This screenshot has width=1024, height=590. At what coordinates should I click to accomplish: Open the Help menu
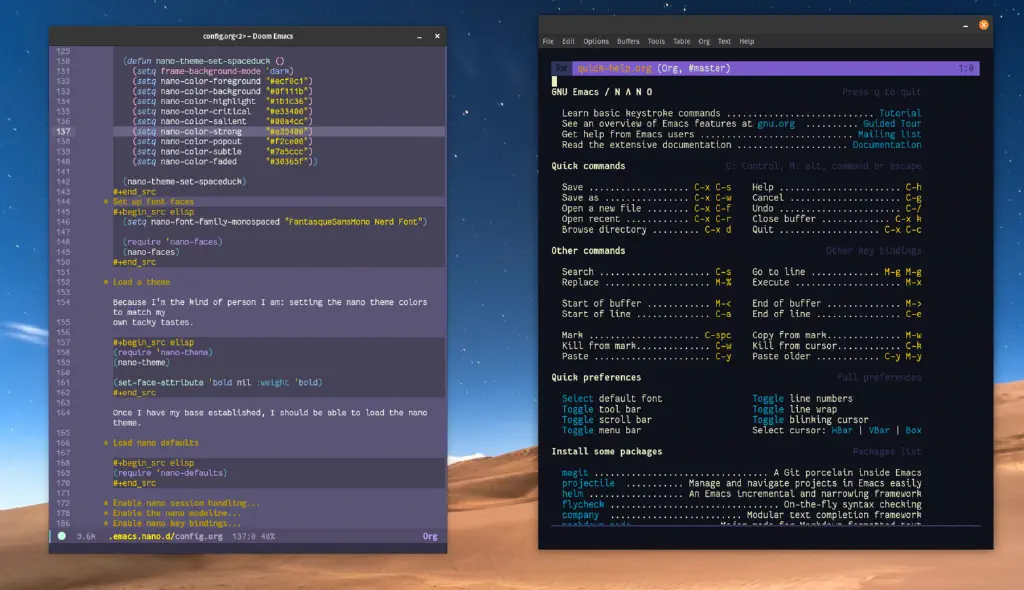pyautogui.click(x=746, y=41)
